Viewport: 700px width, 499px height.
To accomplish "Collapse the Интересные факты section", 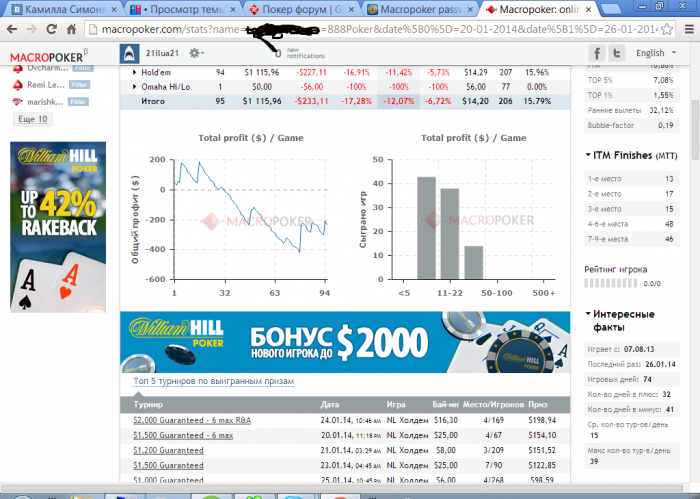I will [588, 314].
